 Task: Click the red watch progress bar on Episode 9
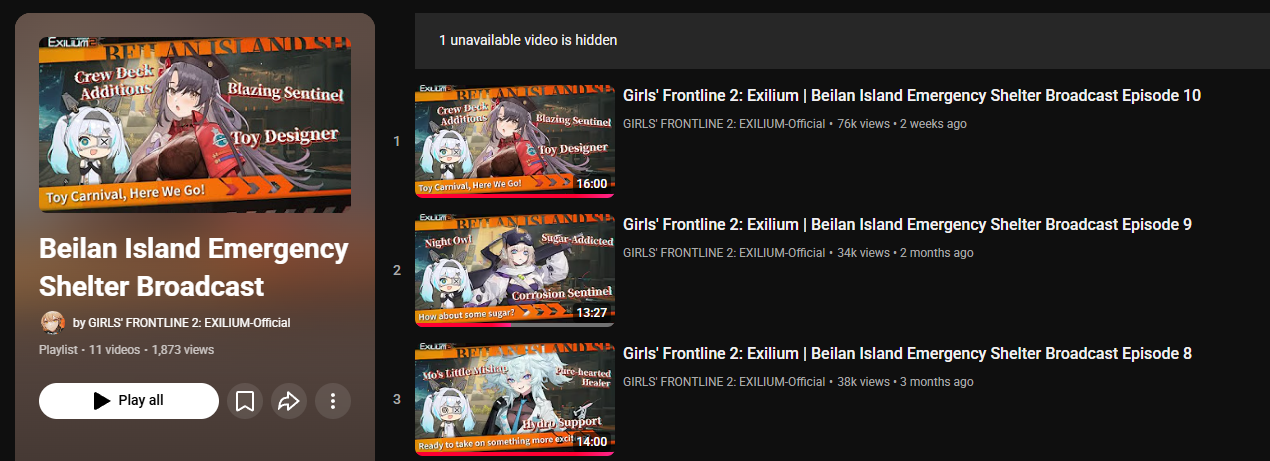coord(464,325)
